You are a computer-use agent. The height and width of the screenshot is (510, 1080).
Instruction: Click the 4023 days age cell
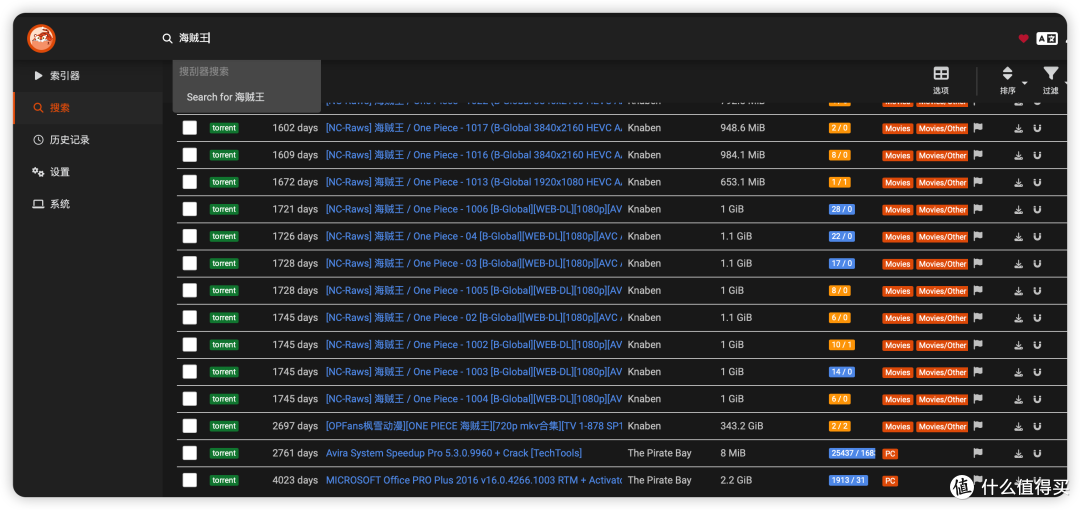coord(295,480)
